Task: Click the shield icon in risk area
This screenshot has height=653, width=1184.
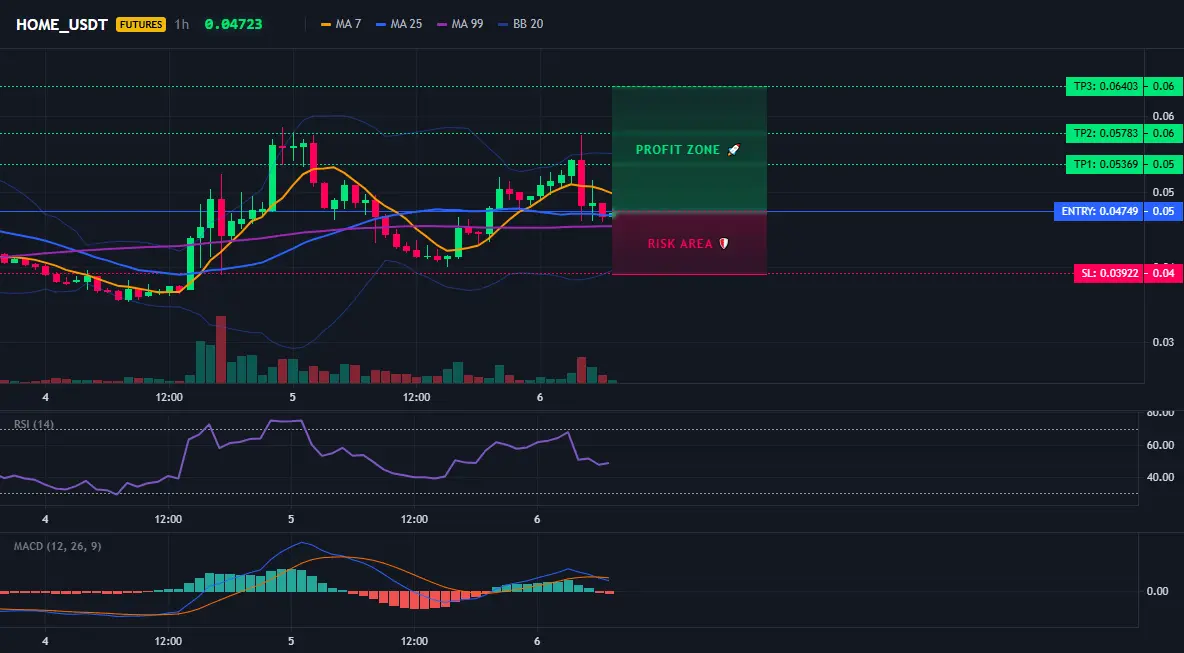Action: [x=723, y=244]
